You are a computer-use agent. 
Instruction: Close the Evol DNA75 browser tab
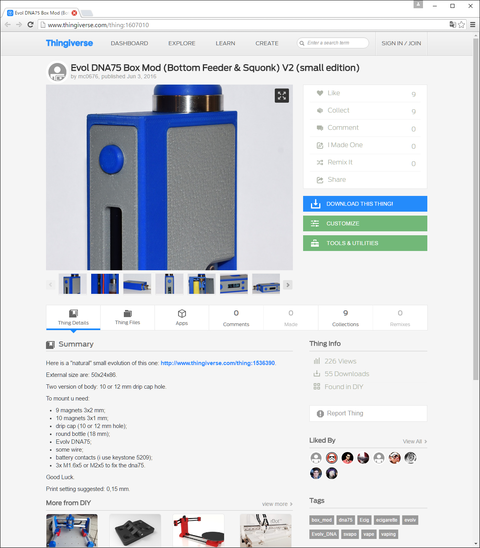(74, 13)
